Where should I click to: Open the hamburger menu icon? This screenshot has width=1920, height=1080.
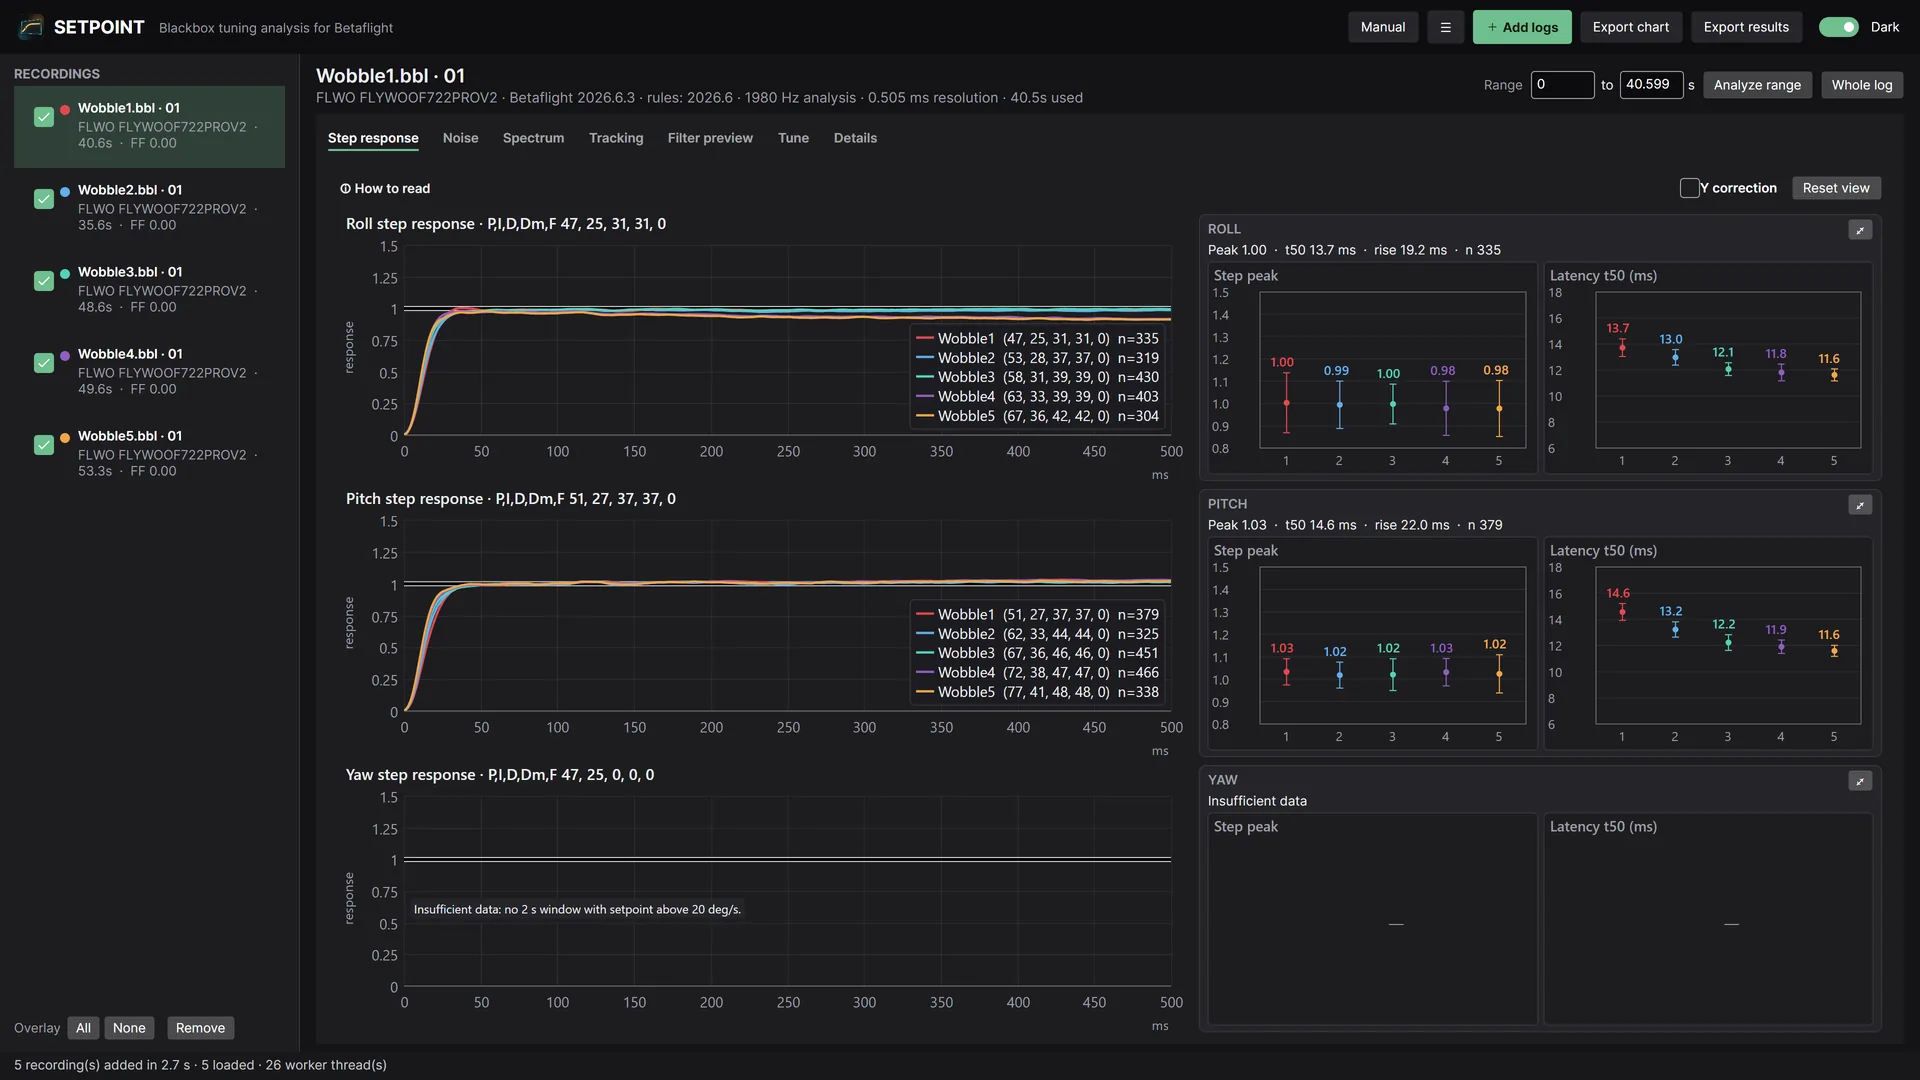pyautogui.click(x=1445, y=27)
